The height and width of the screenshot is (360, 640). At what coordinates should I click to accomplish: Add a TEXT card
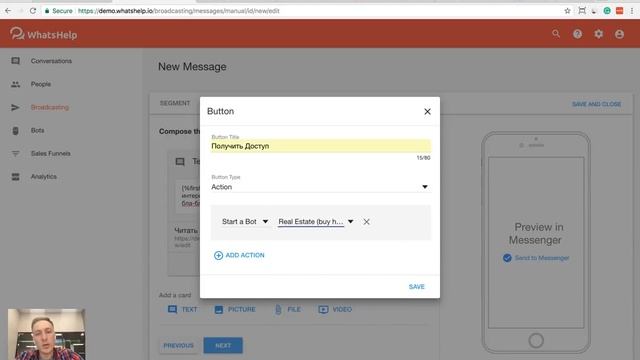click(182, 309)
